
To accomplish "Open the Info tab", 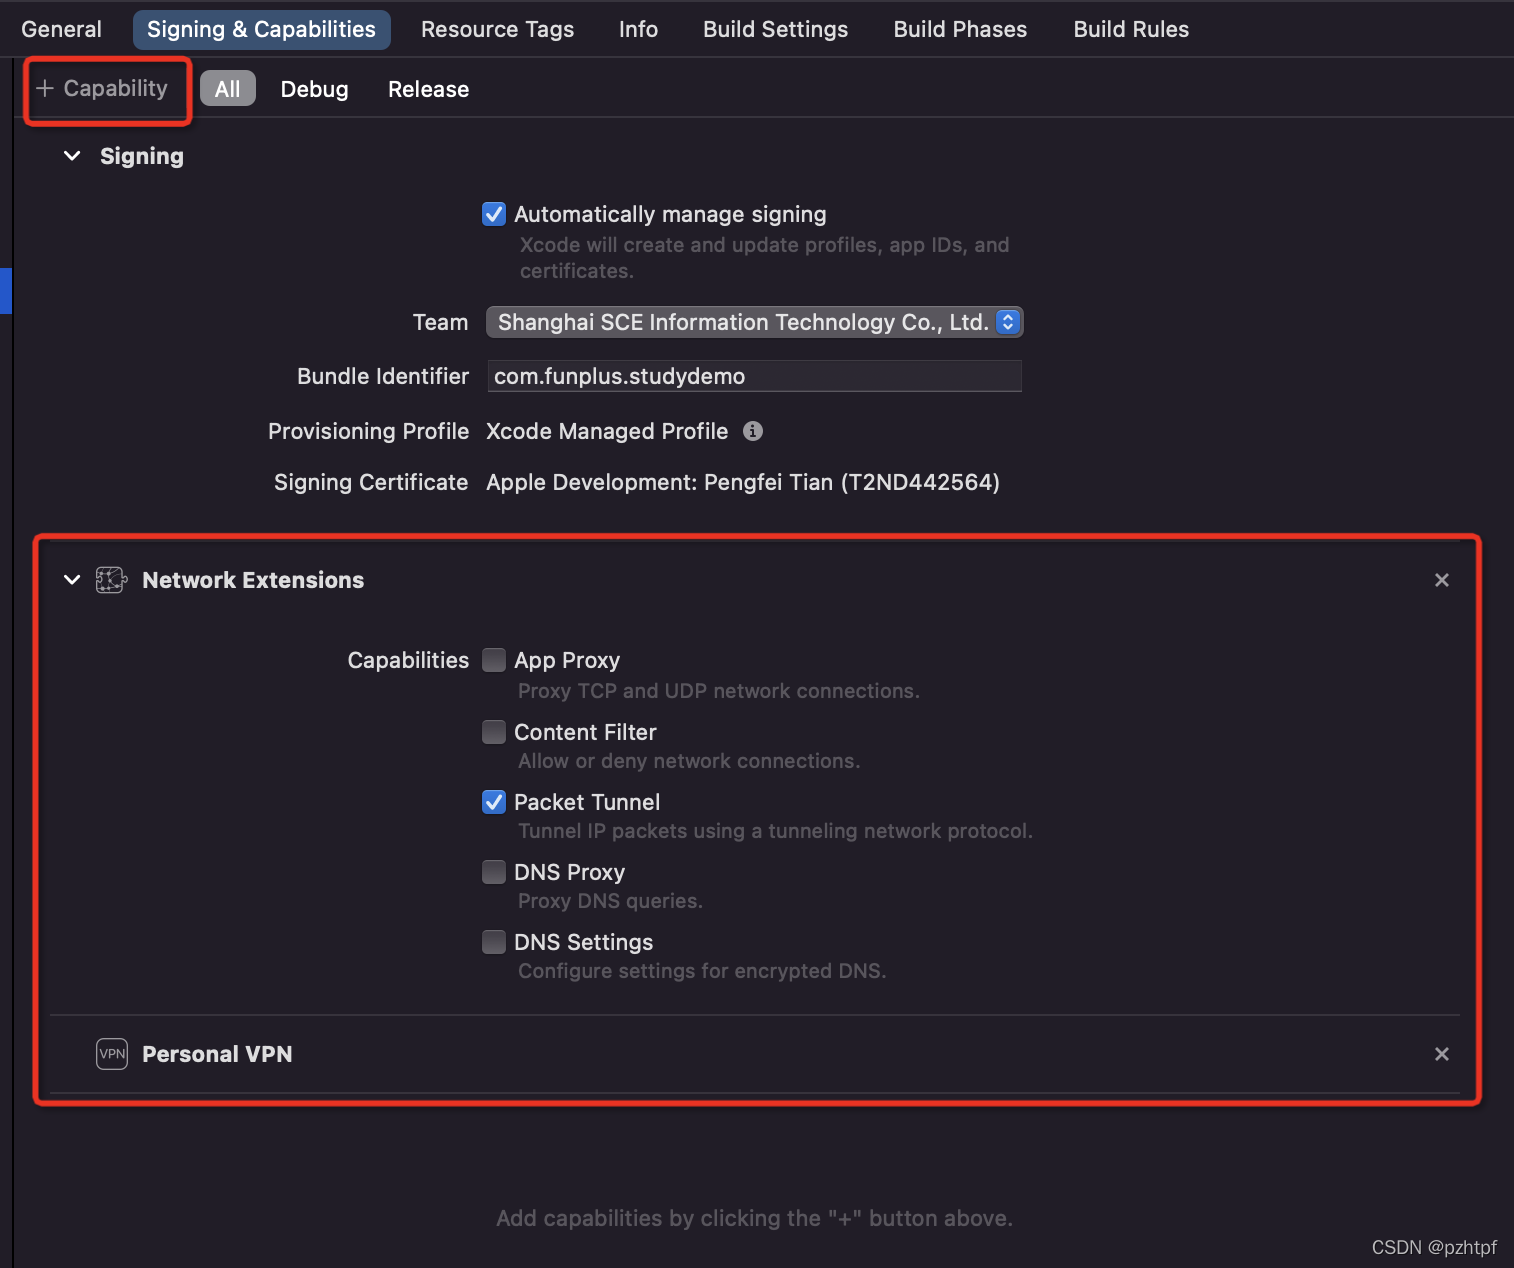I will coord(639,29).
